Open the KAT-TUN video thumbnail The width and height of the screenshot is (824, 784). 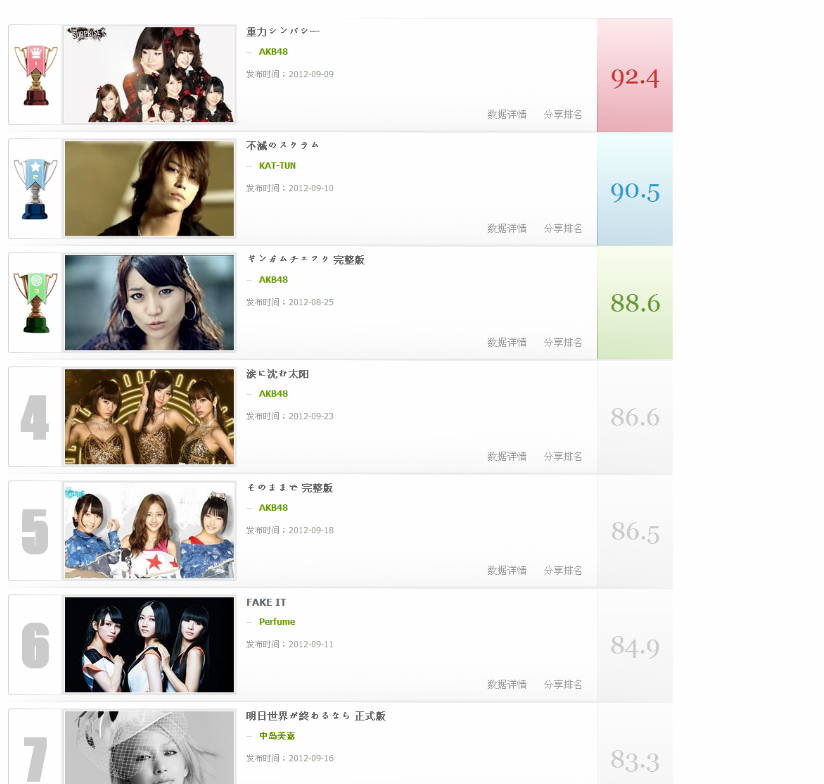[149, 189]
